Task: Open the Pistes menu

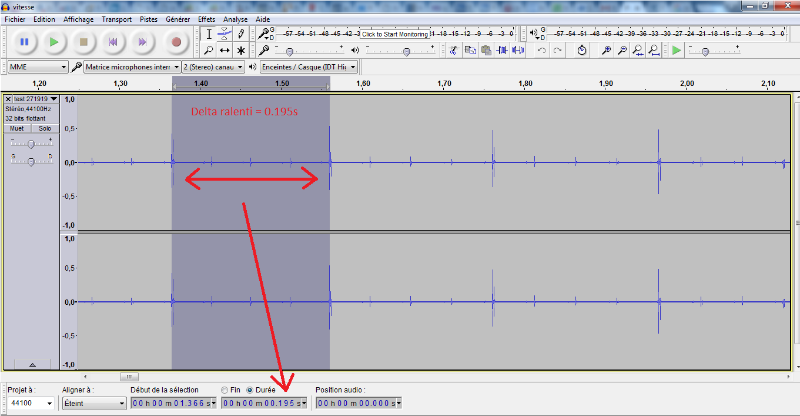Action: pyautogui.click(x=148, y=19)
